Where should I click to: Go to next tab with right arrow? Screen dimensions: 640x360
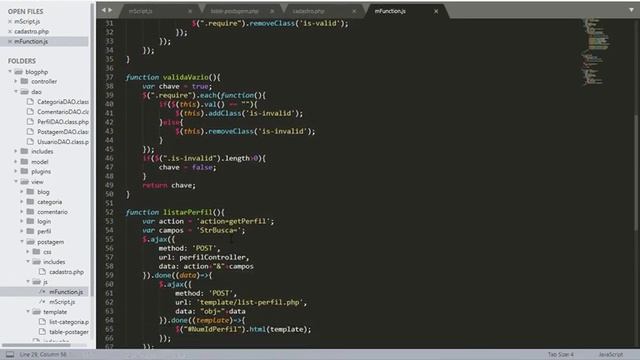pos(110,10)
